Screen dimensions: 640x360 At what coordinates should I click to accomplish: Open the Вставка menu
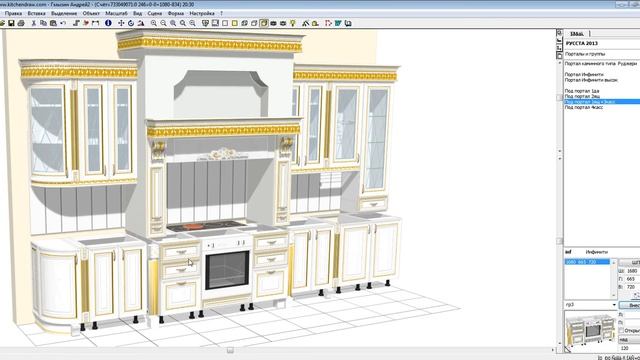click(36, 13)
